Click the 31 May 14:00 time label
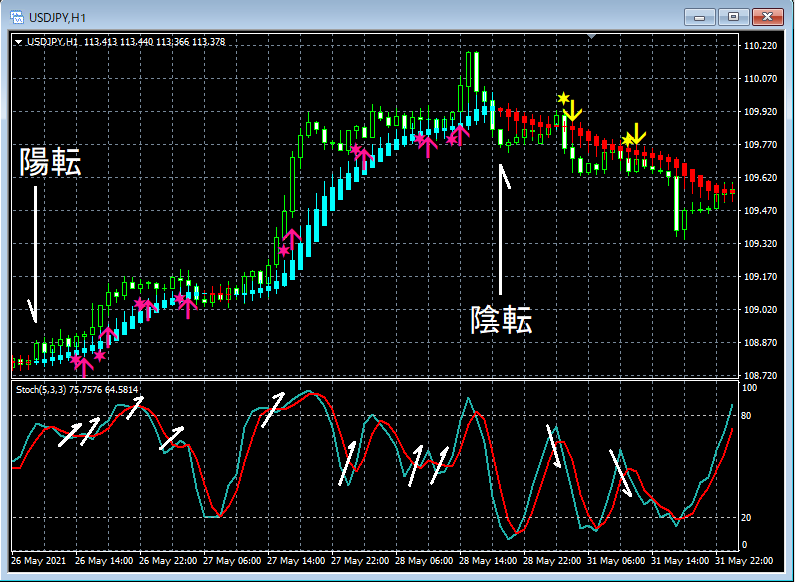796x582 pixels. 680,561
